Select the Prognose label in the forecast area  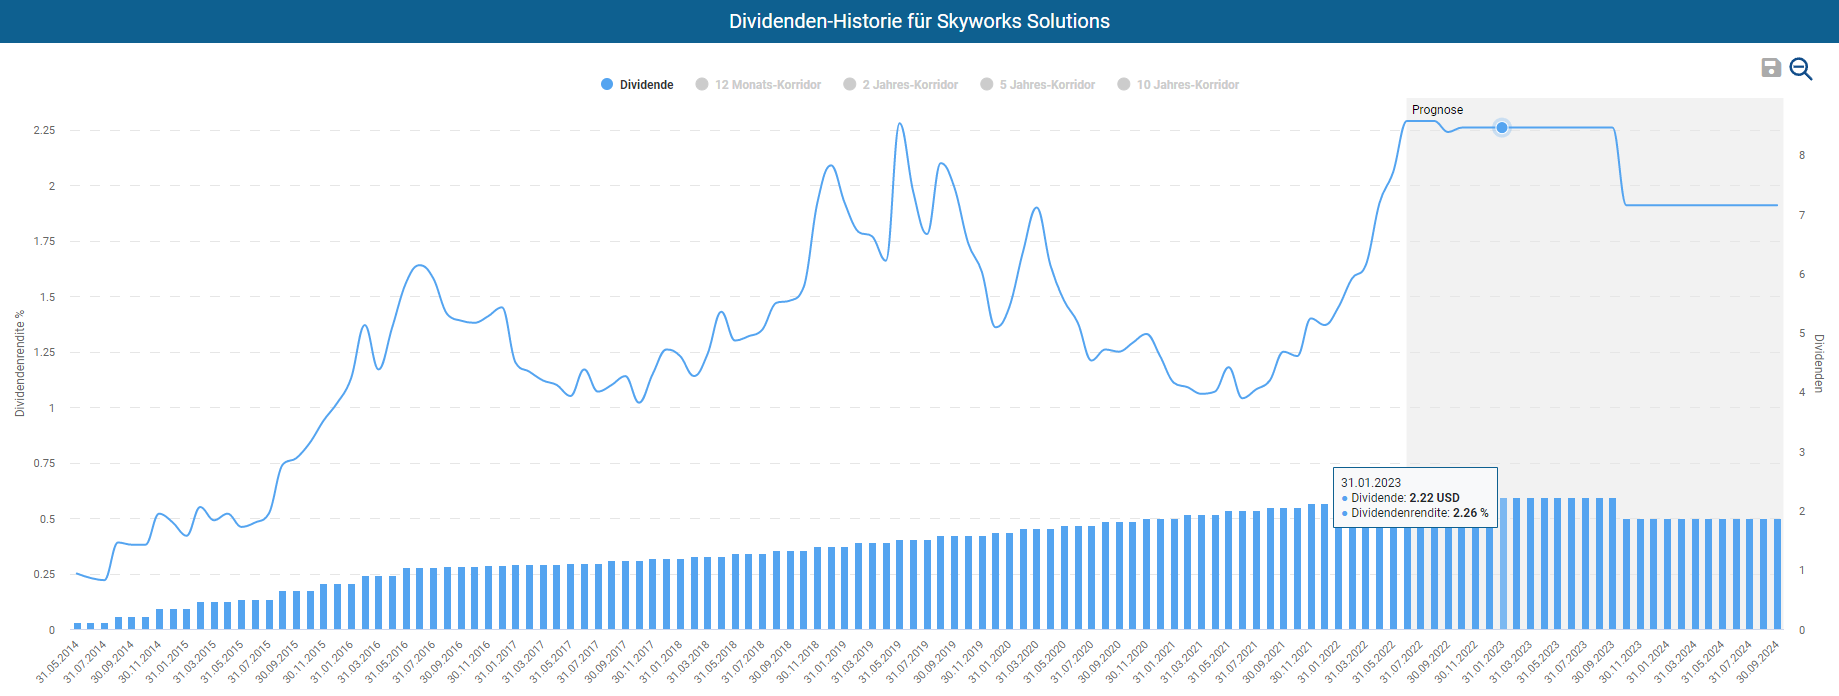click(1437, 110)
